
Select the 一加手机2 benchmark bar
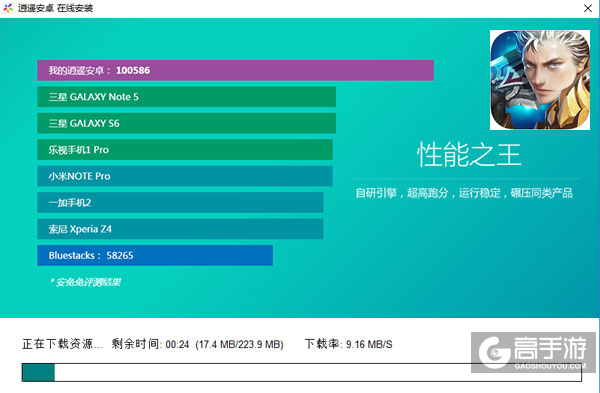[x=180, y=202]
